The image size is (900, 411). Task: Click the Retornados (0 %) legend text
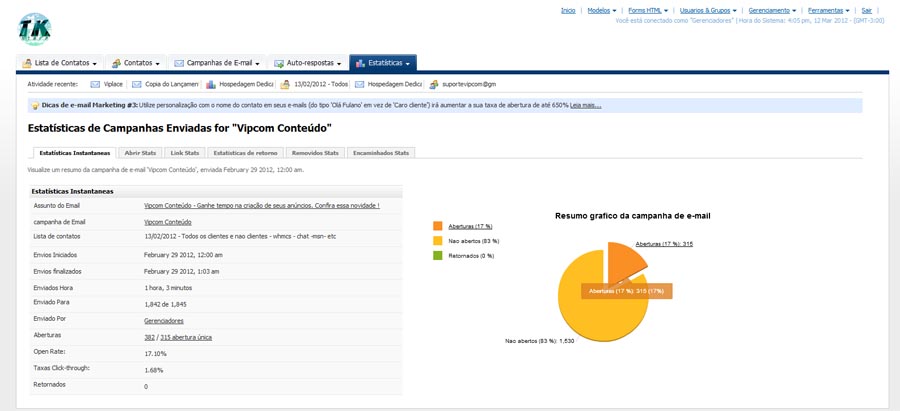471,256
